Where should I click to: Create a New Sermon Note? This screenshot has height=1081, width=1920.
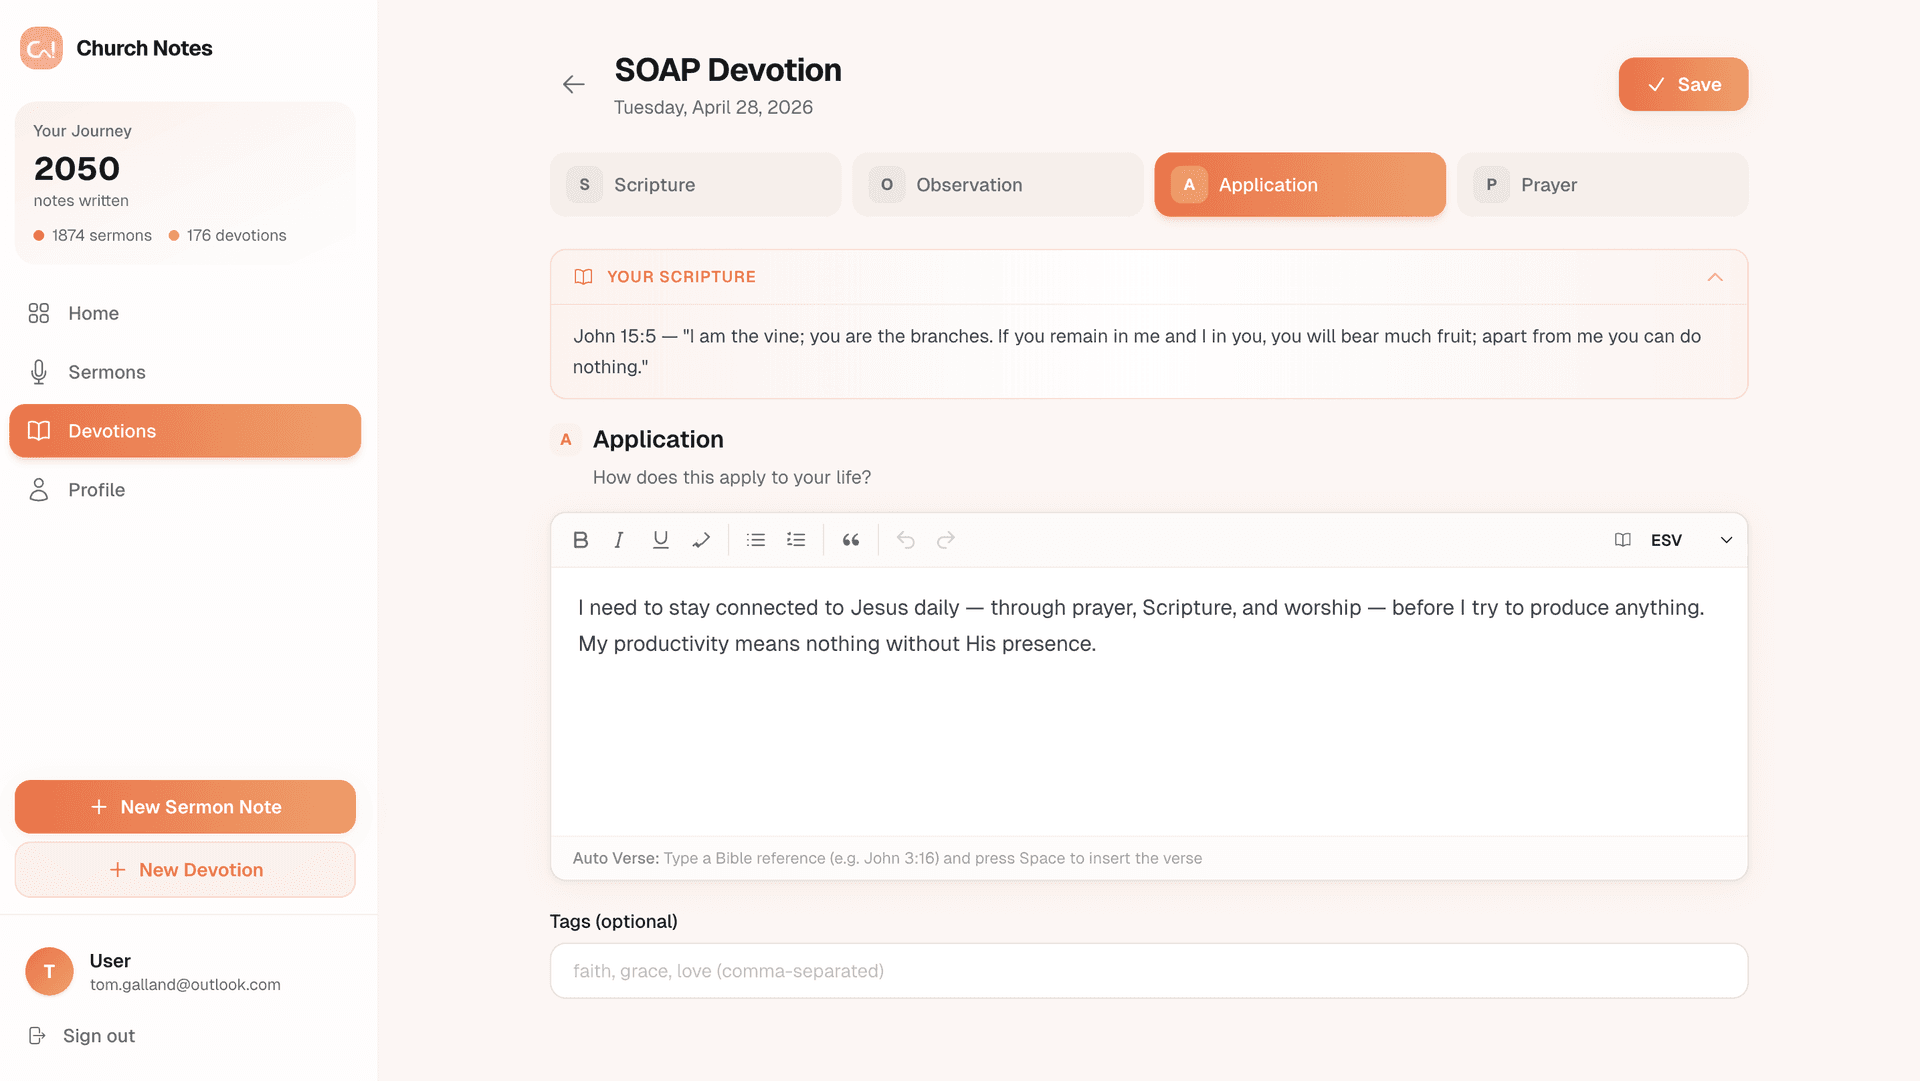(185, 807)
